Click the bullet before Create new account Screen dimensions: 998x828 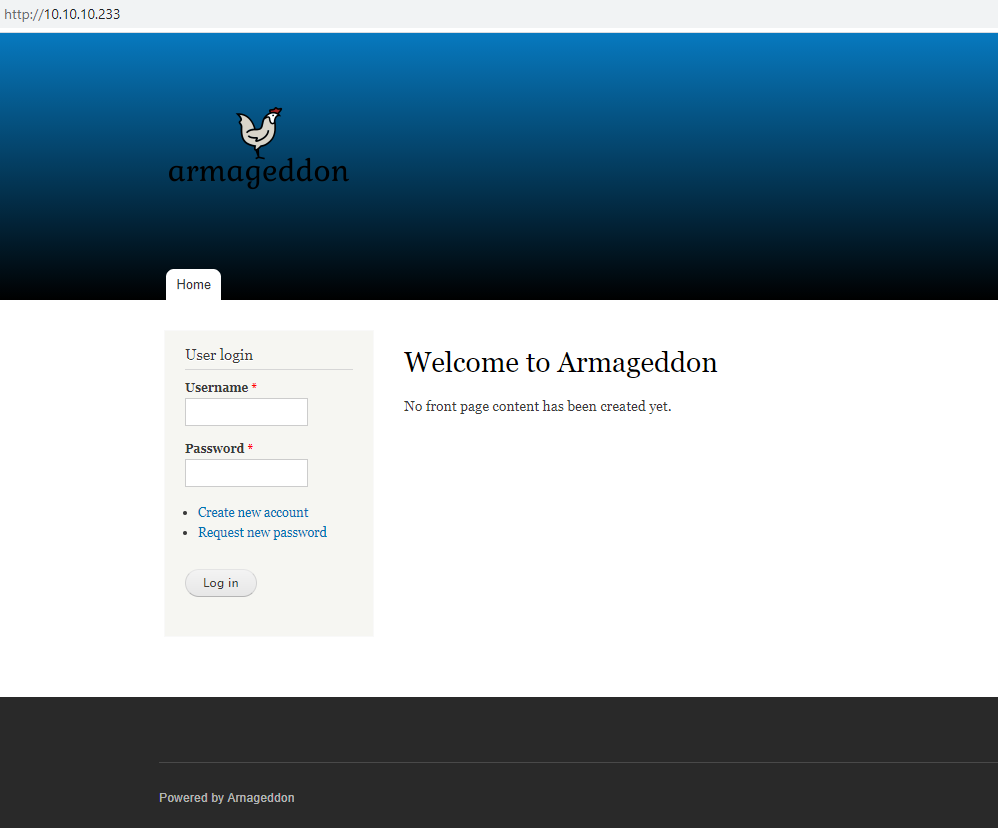[189, 513]
